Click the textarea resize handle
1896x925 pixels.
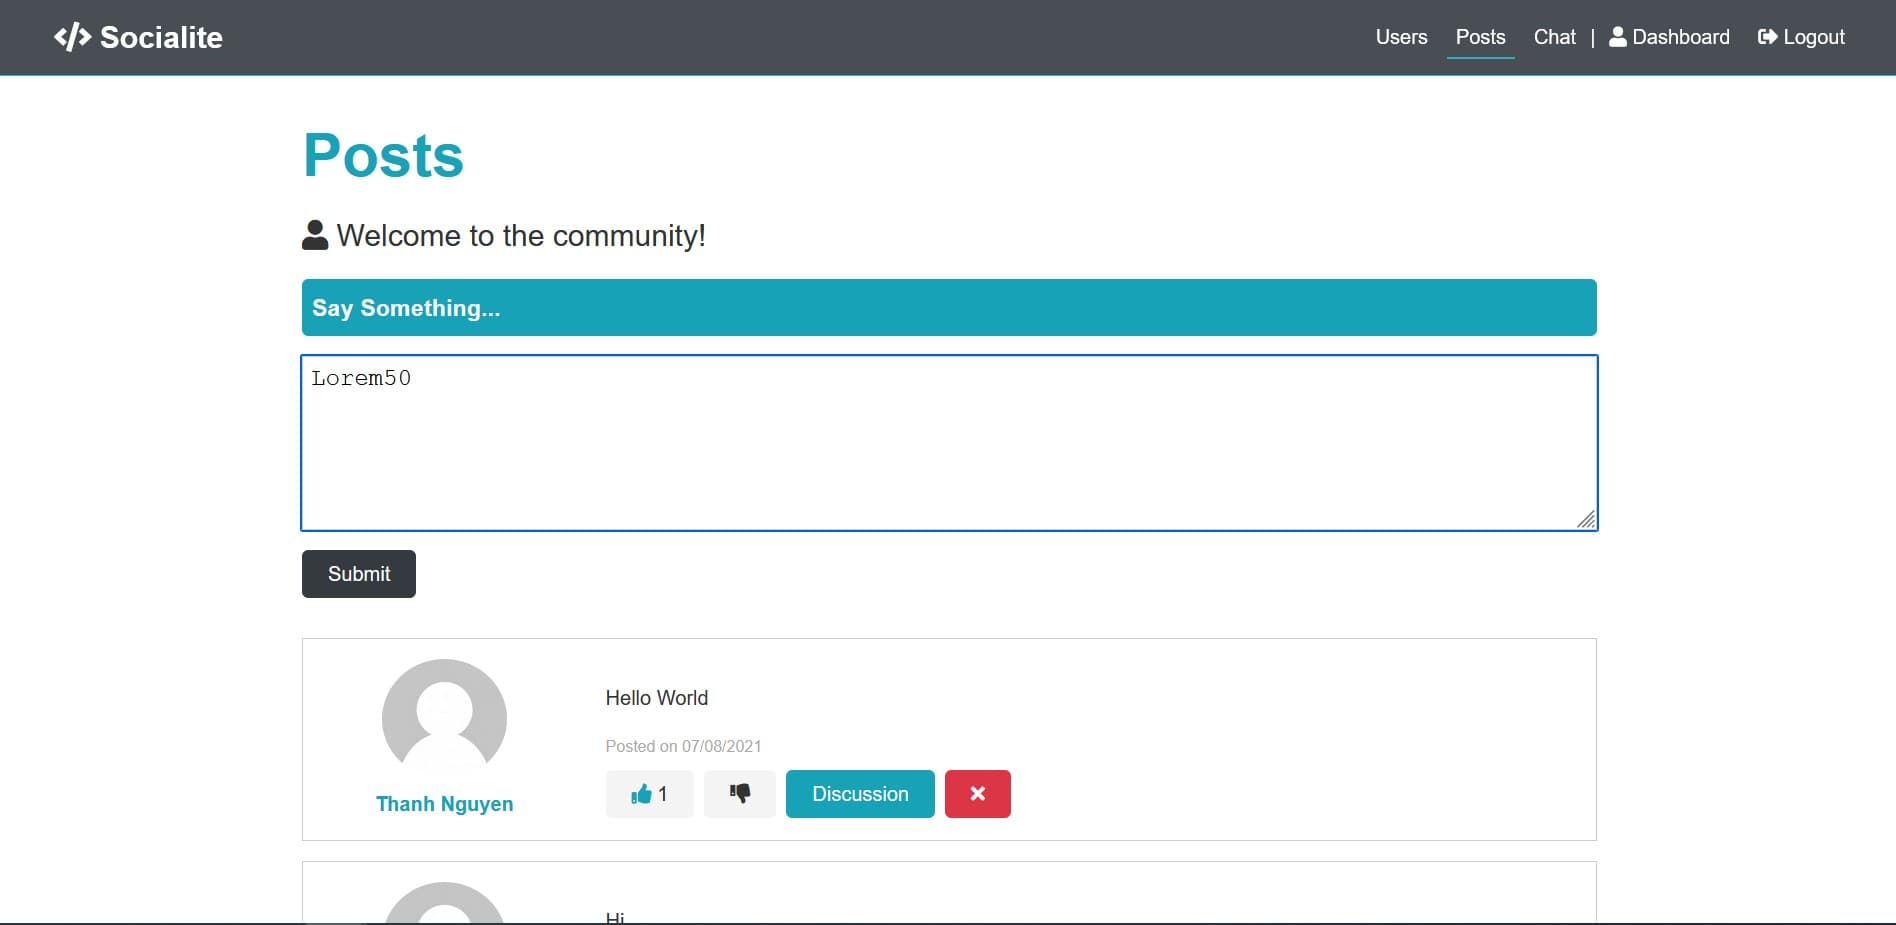[x=1586, y=519]
